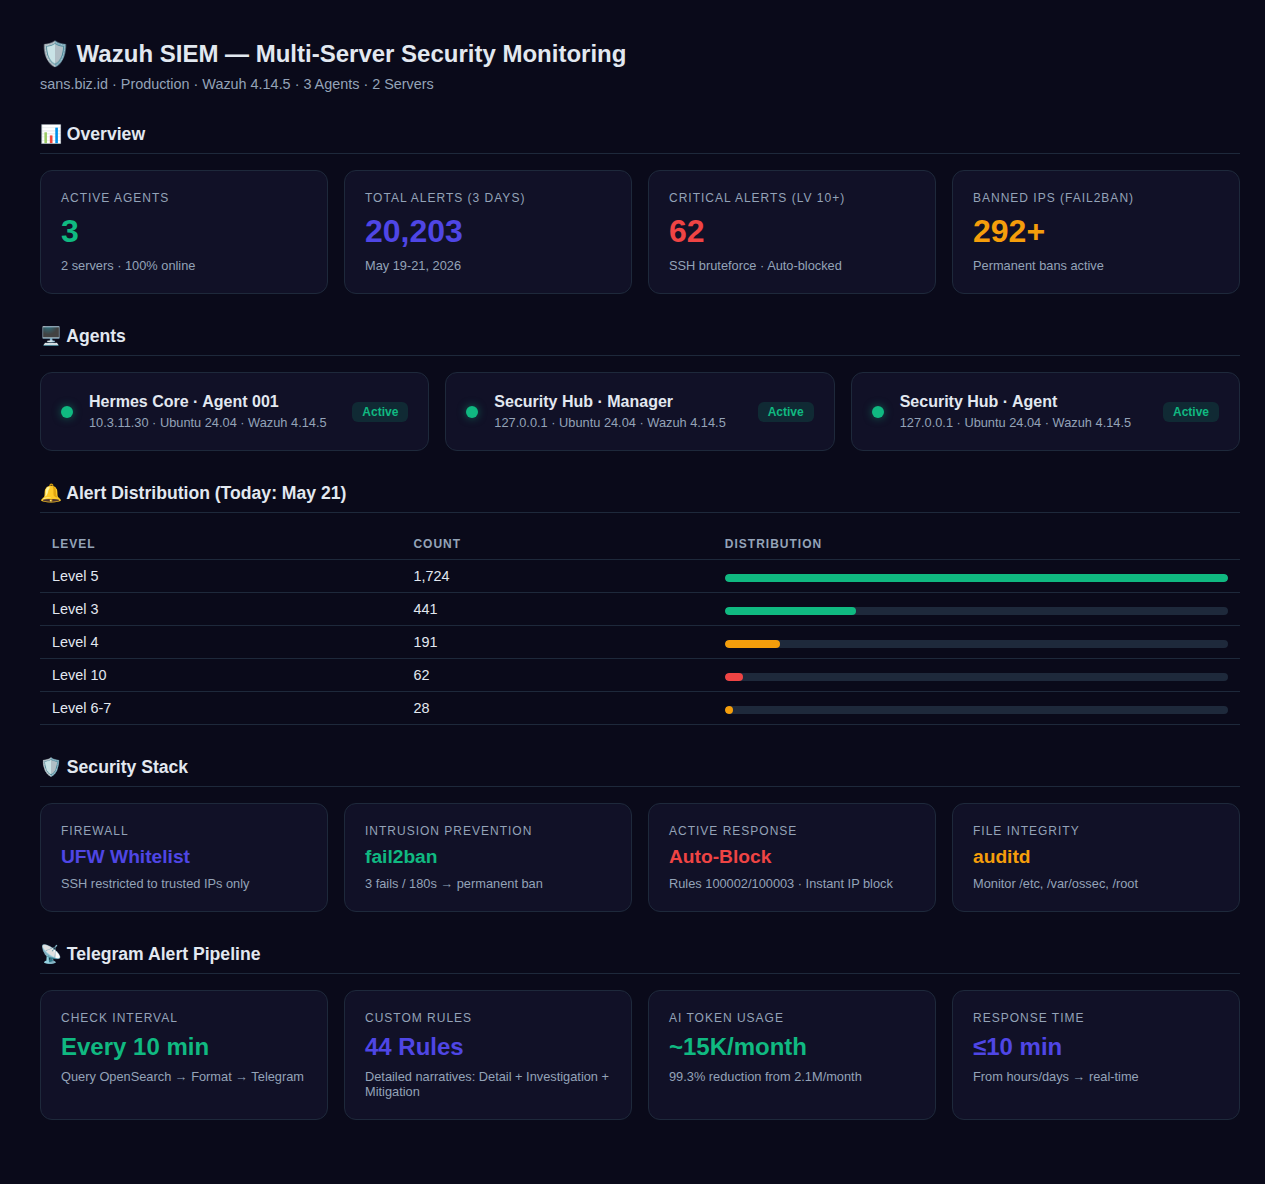Click Hermes Core · Agent 001 name

(184, 401)
